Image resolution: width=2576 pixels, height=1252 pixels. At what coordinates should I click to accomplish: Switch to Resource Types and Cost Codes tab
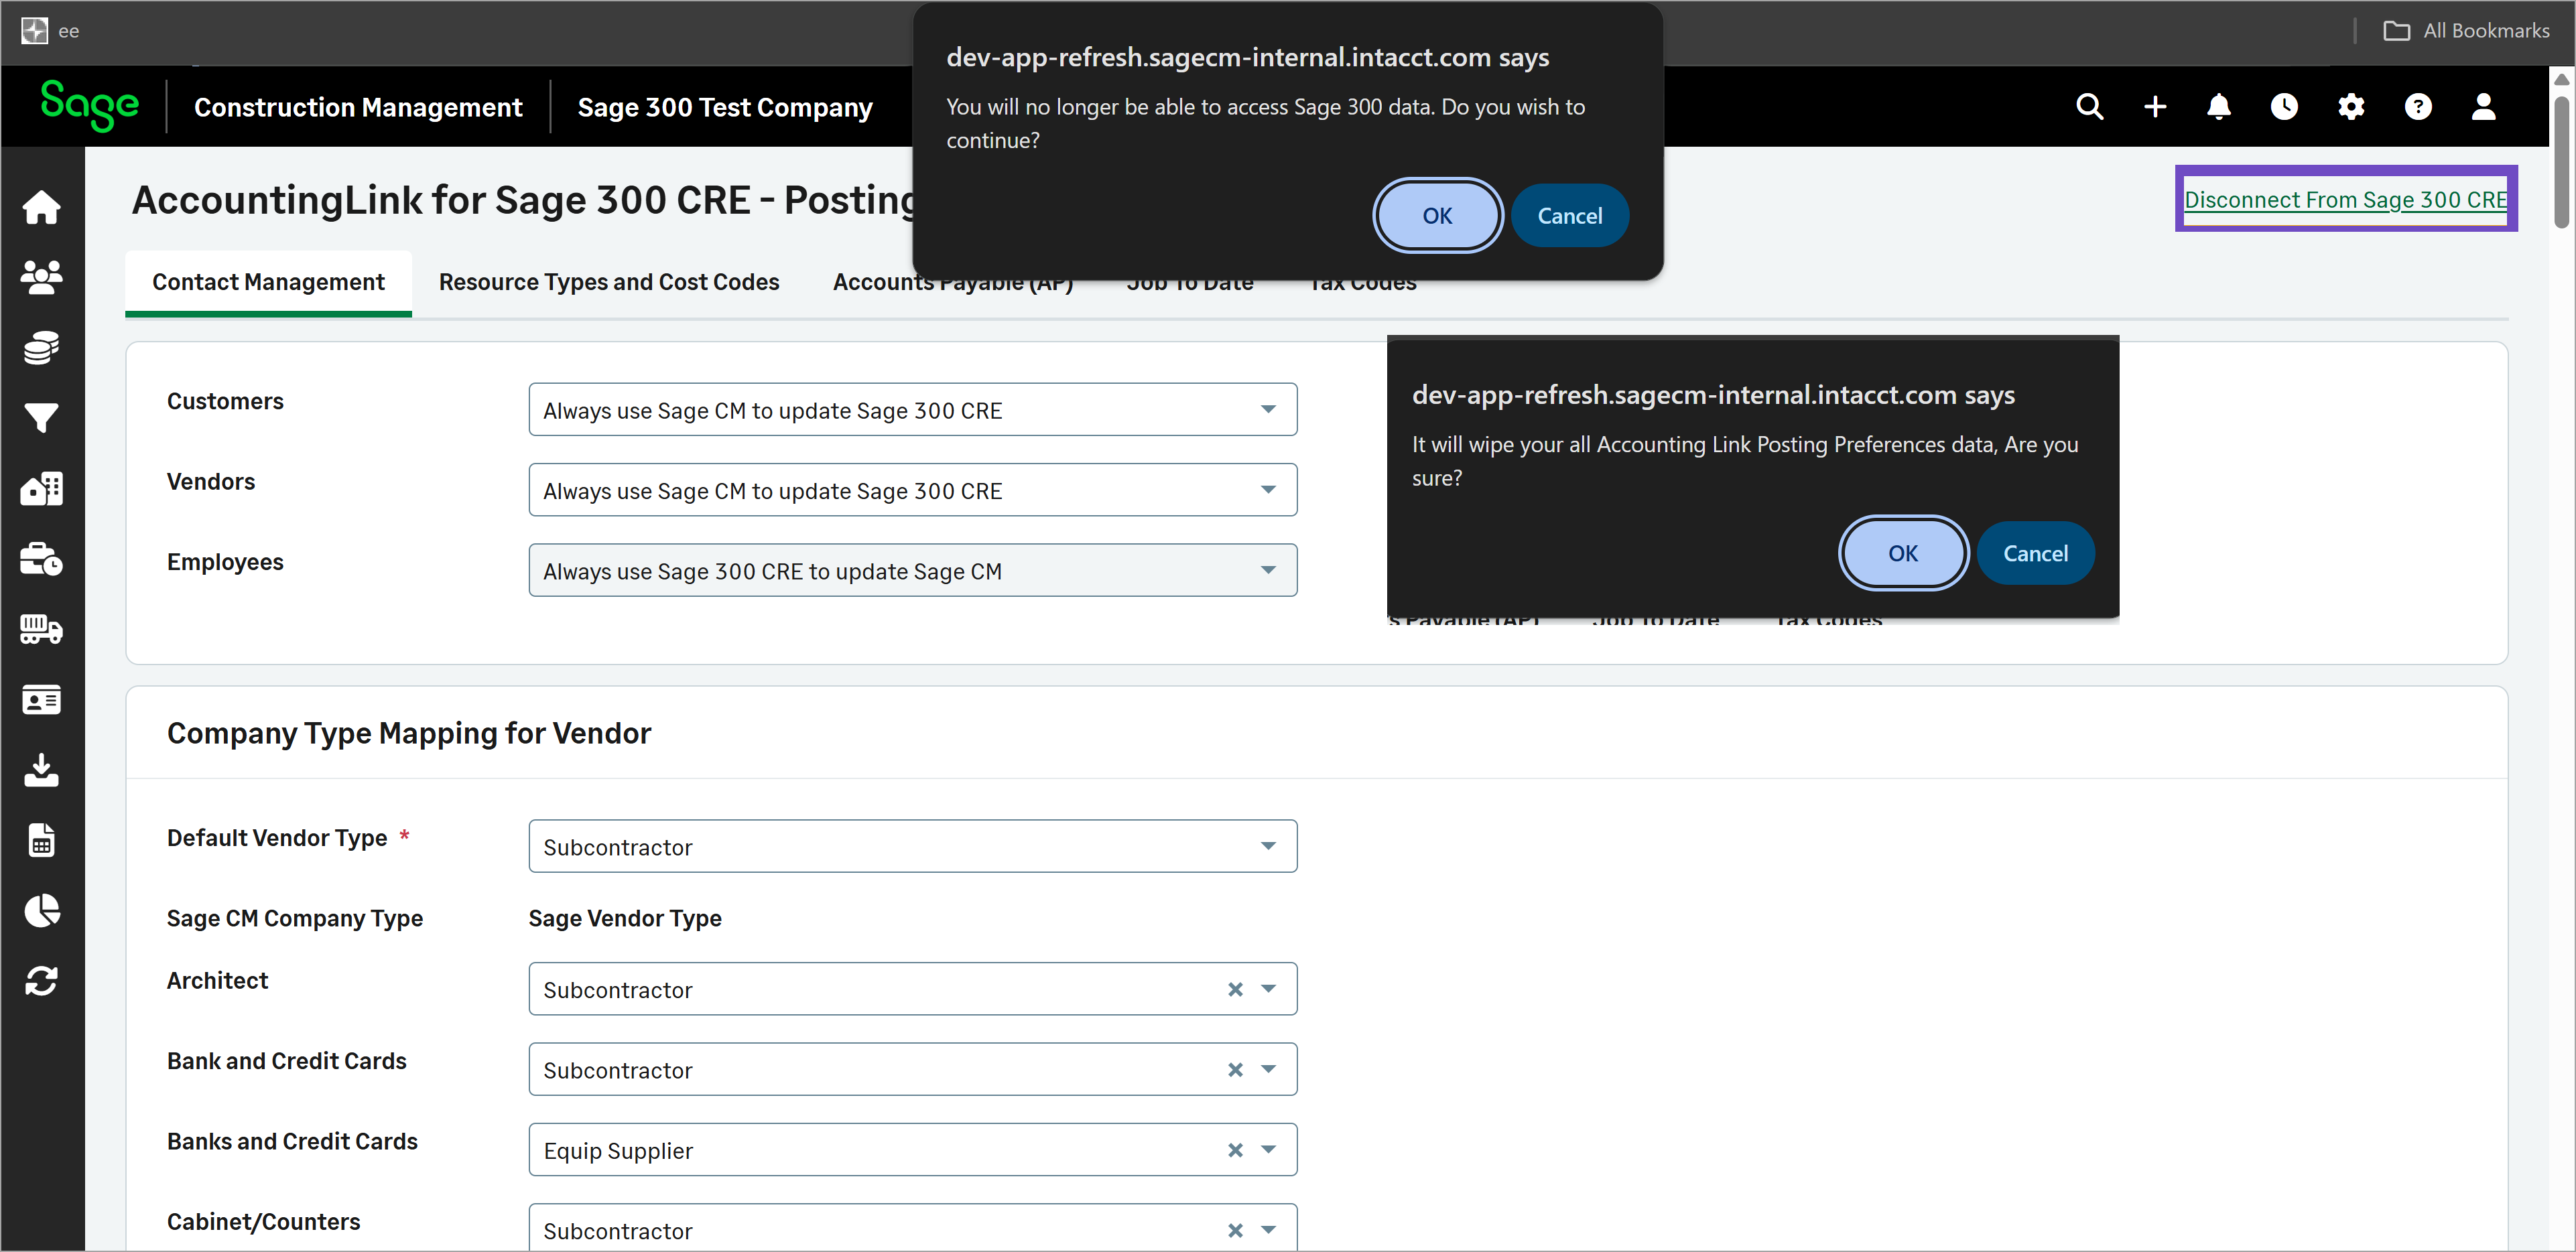pos(608,283)
